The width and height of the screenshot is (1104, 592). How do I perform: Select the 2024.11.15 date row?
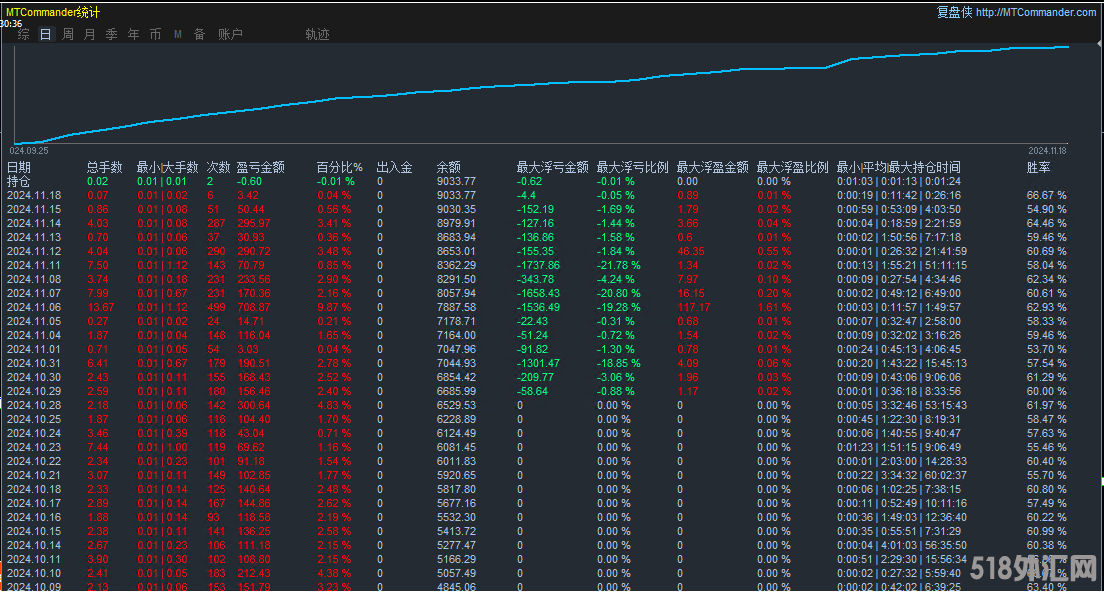coord(34,209)
